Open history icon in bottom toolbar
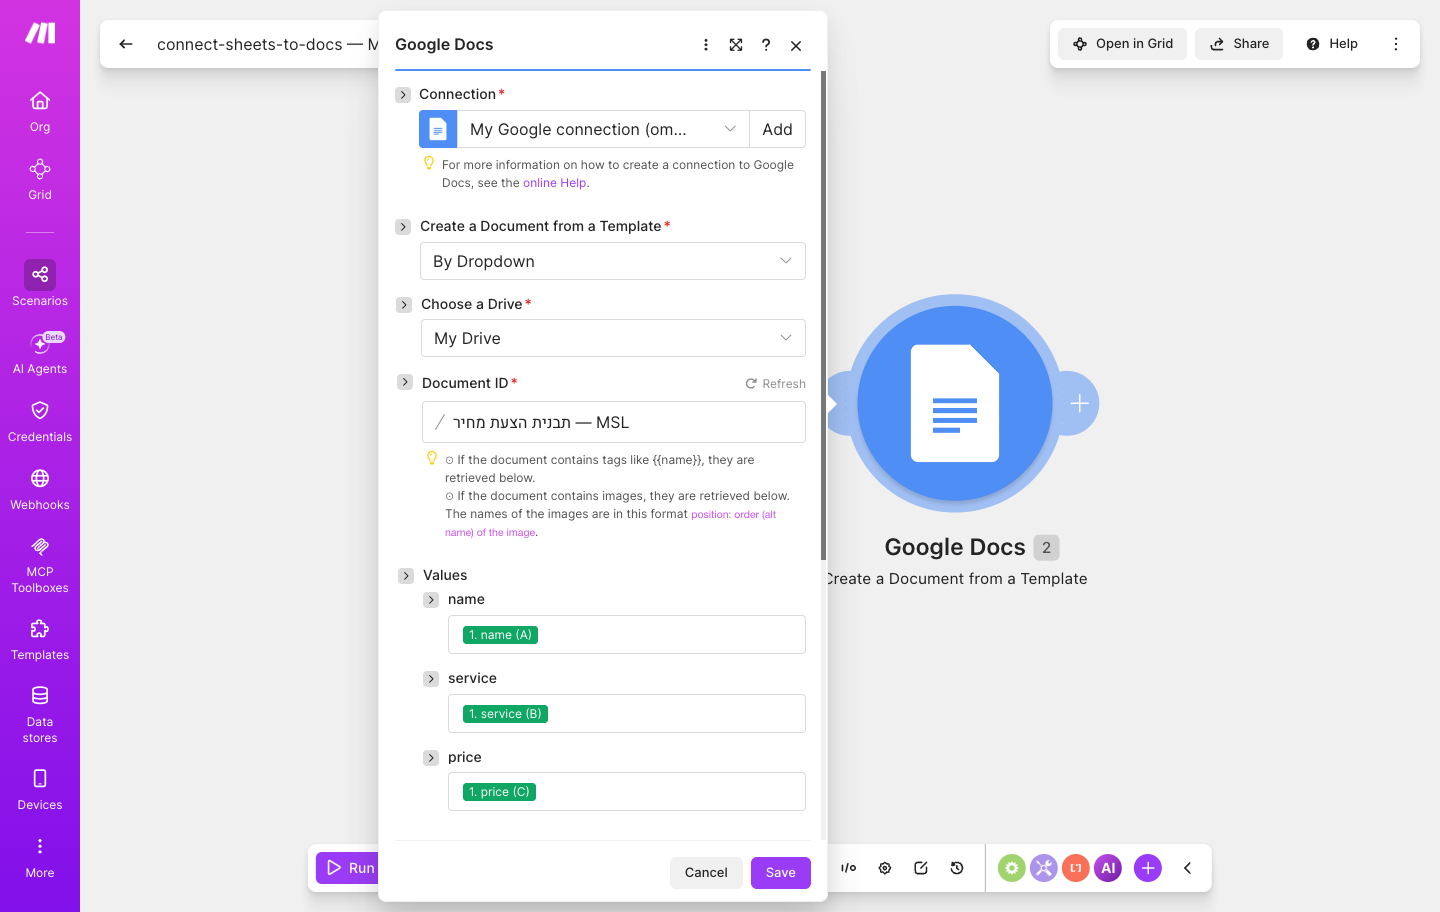 (x=957, y=868)
